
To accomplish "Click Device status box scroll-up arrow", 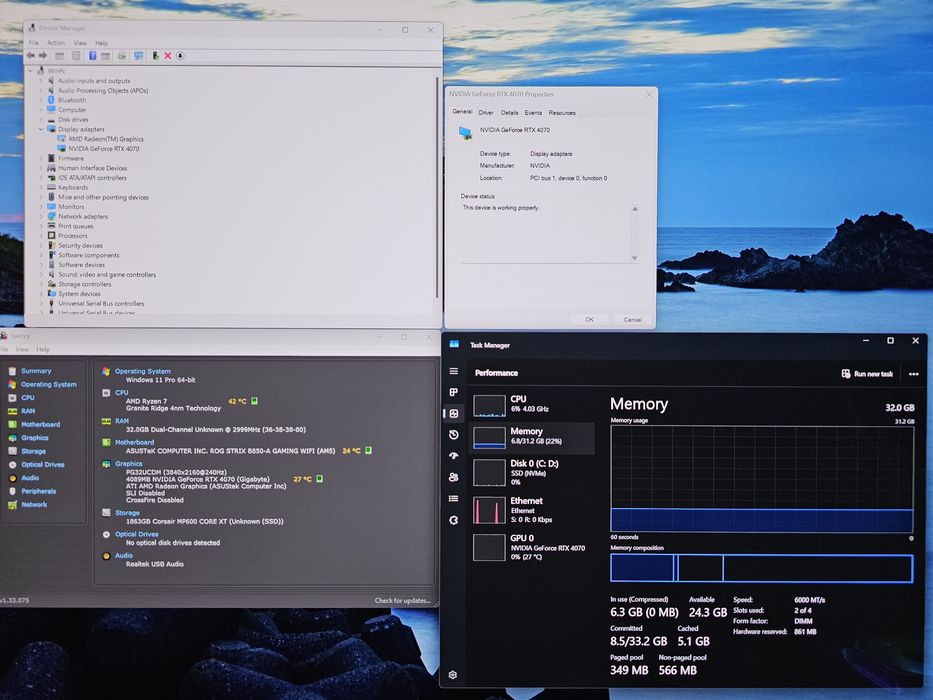I will (x=634, y=209).
